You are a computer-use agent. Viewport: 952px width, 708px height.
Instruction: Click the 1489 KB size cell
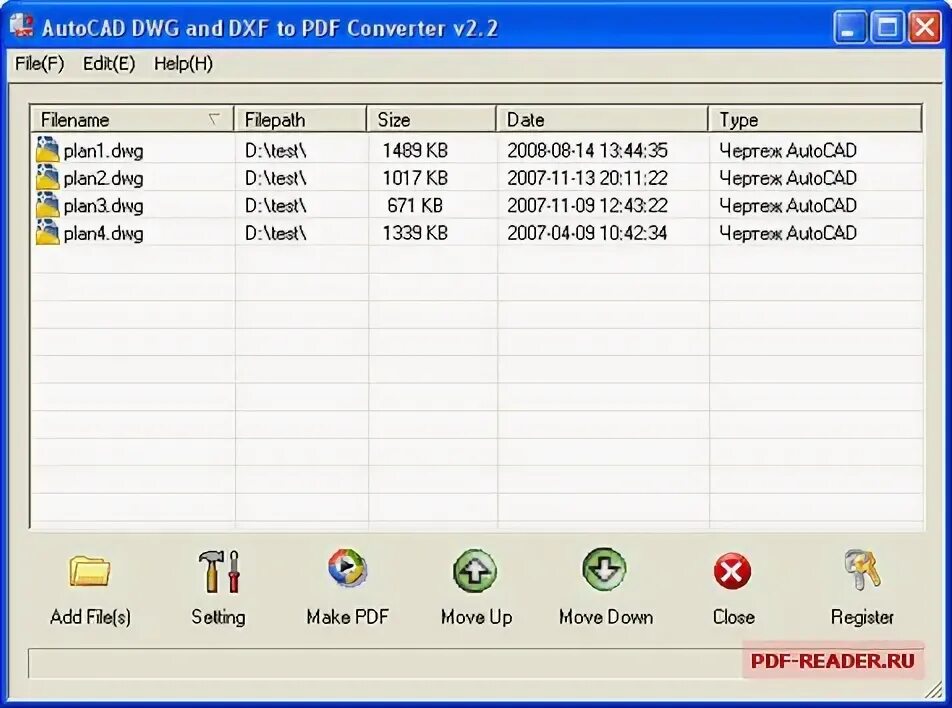[x=415, y=150]
